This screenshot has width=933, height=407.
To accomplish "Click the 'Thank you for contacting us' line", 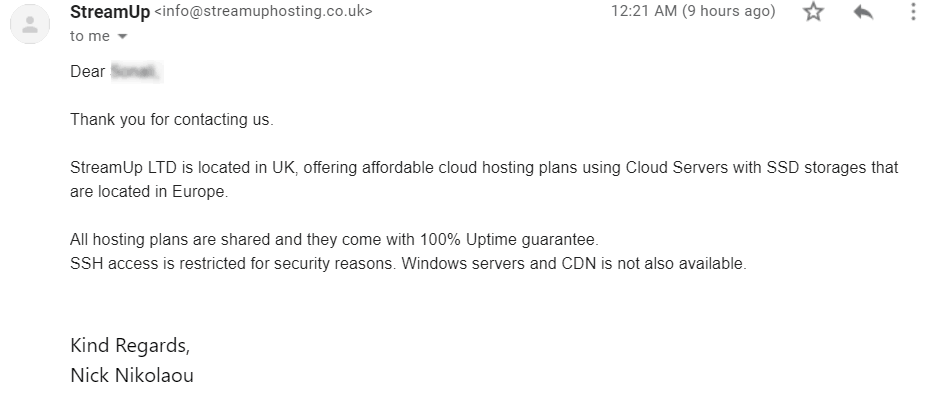I will pyautogui.click(x=172, y=120).
